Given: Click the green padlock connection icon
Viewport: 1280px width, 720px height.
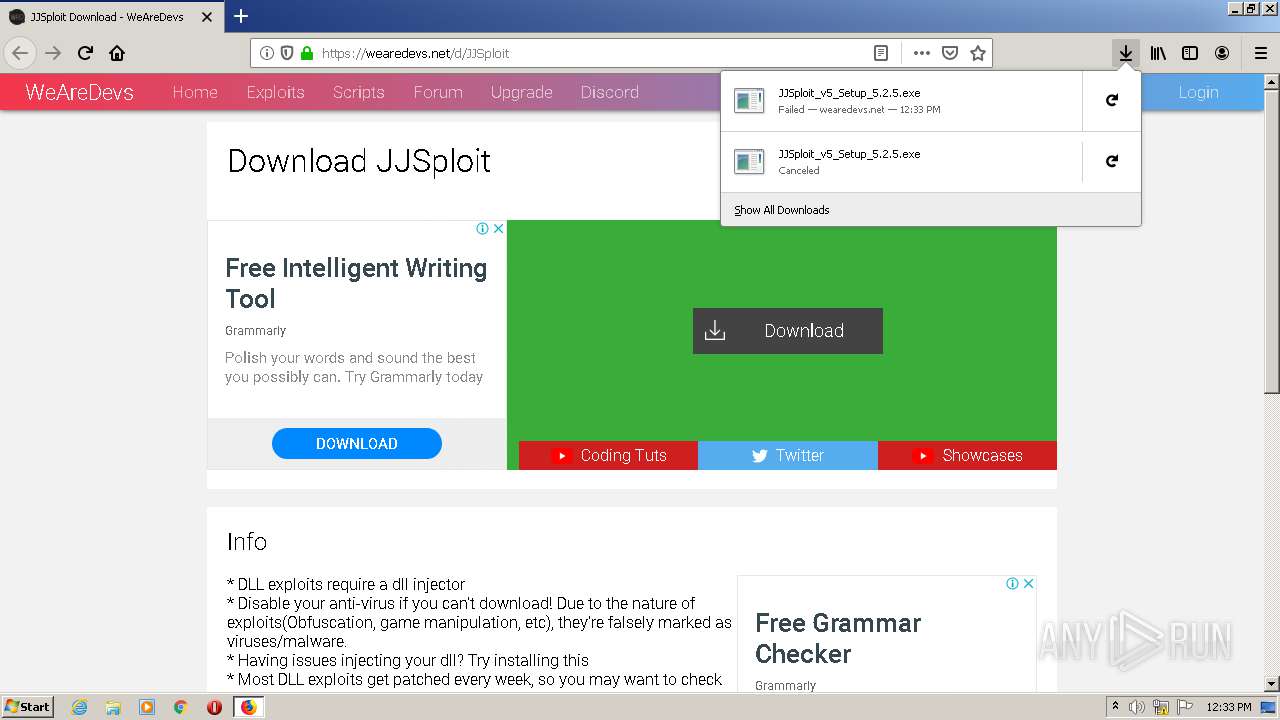Looking at the screenshot, I should (307, 53).
